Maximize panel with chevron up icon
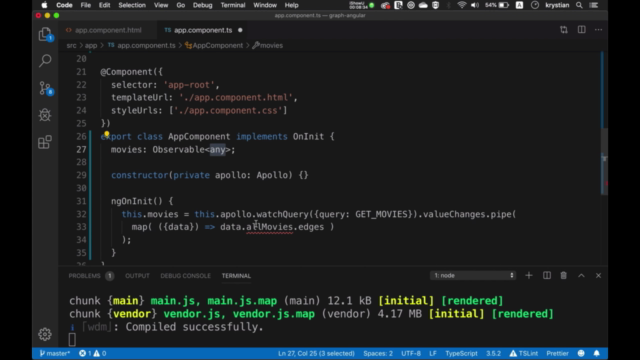 click(581, 276)
